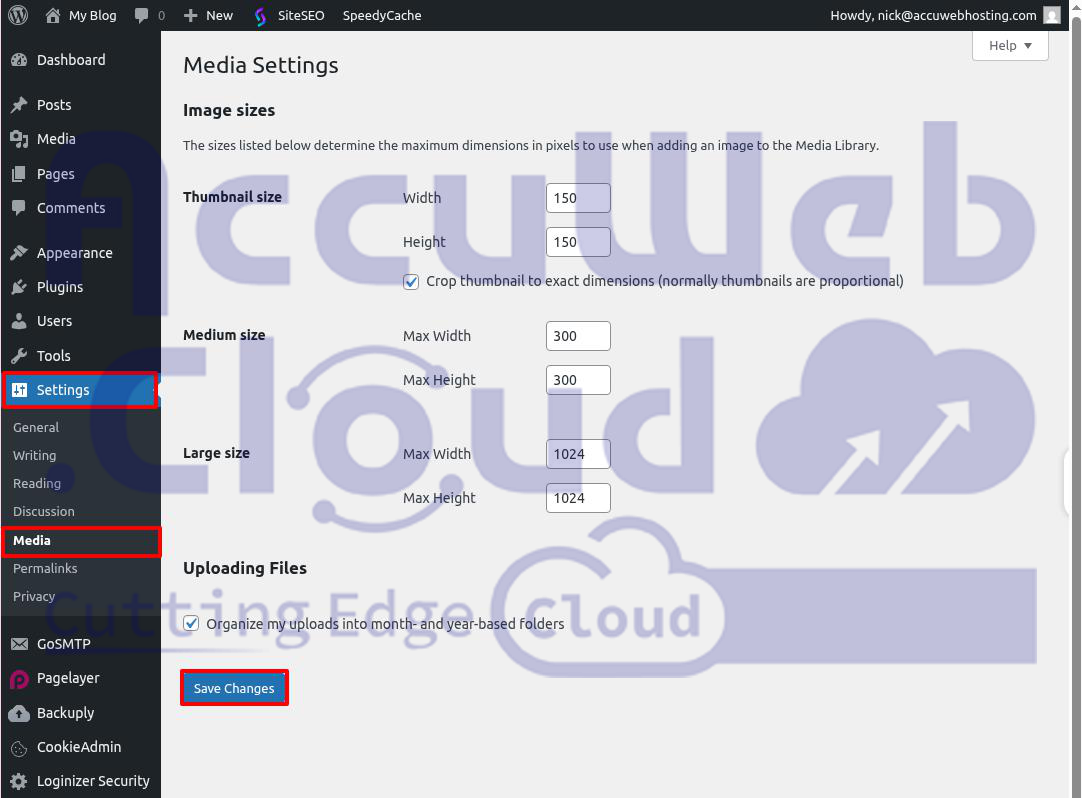Open the New content dropdown in admin bar

(x=208, y=15)
